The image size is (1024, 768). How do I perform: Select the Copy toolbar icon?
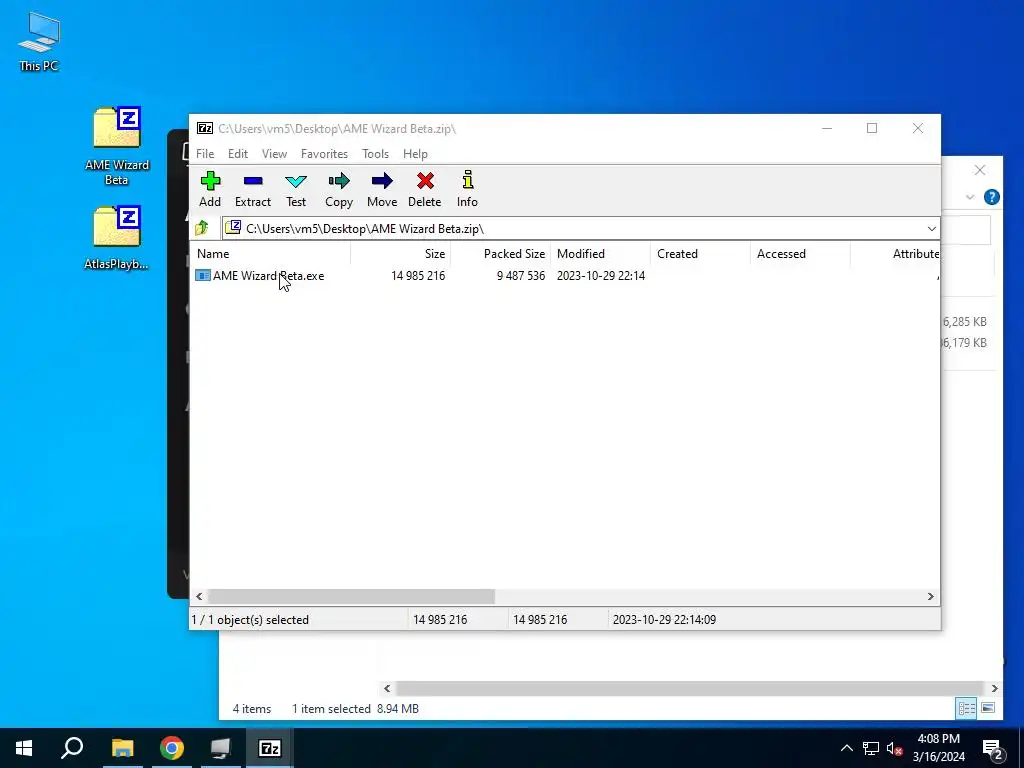(339, 189)
